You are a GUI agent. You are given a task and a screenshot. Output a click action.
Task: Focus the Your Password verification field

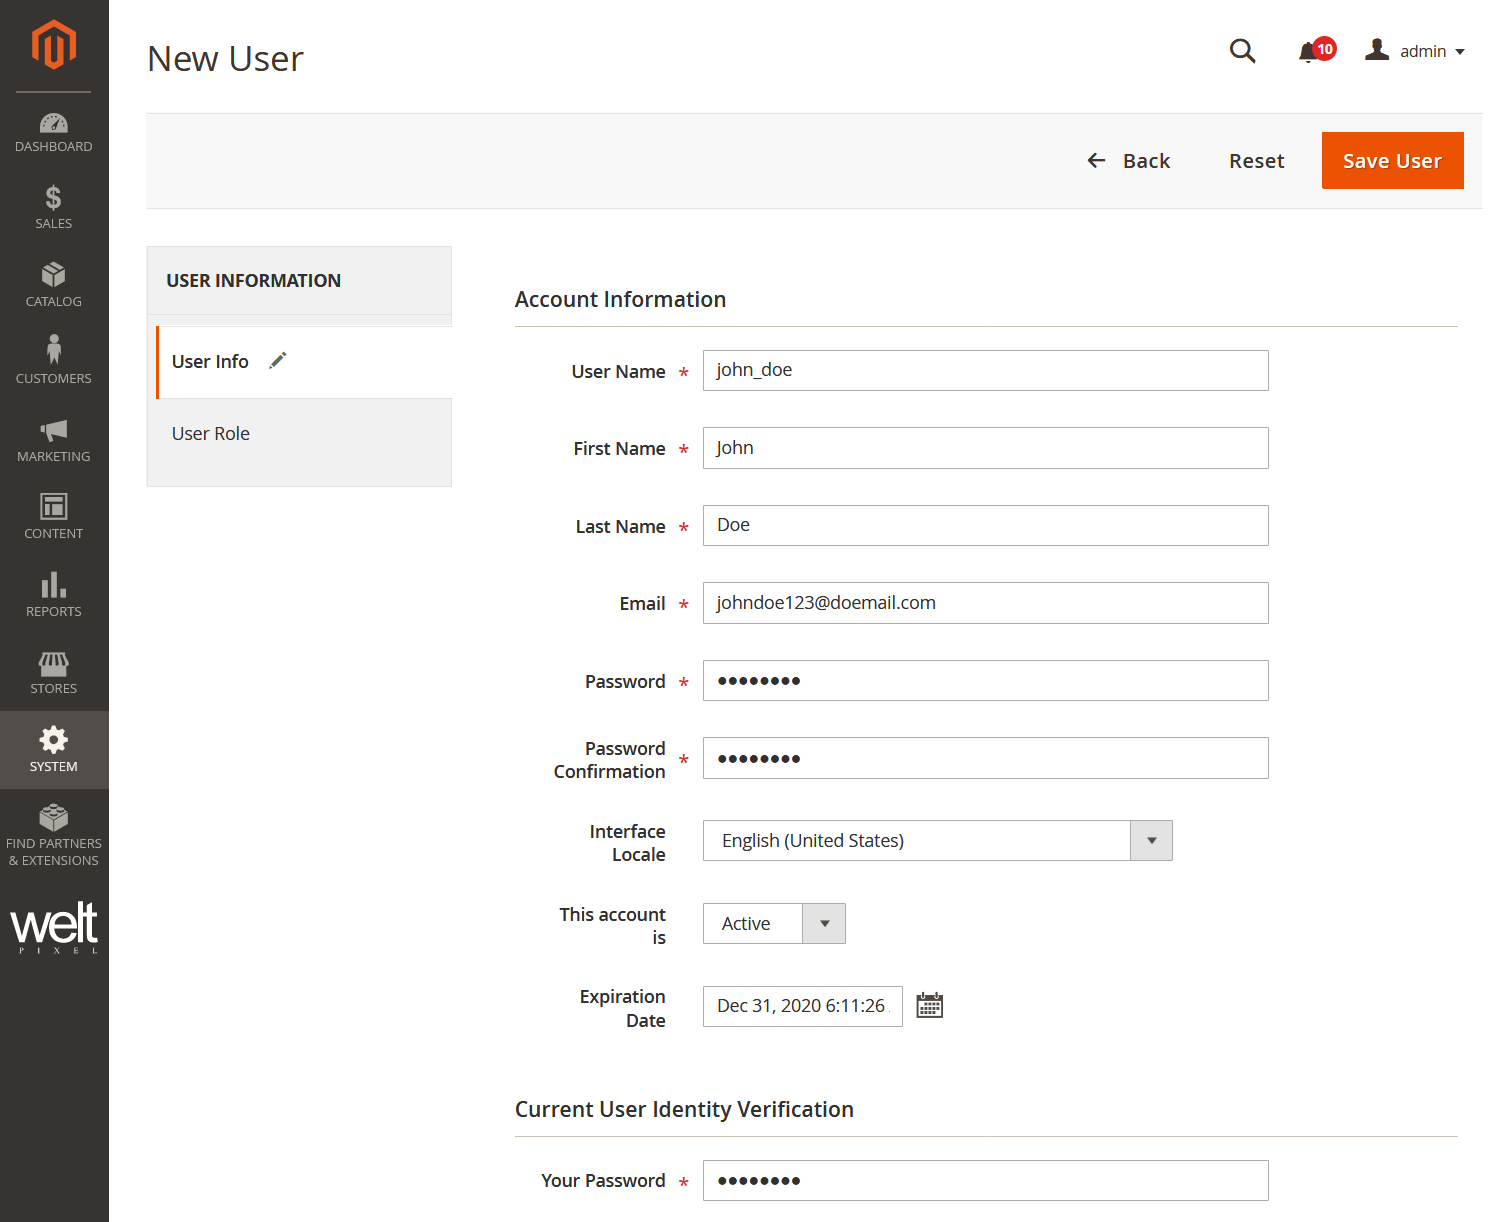[986, 1181]
